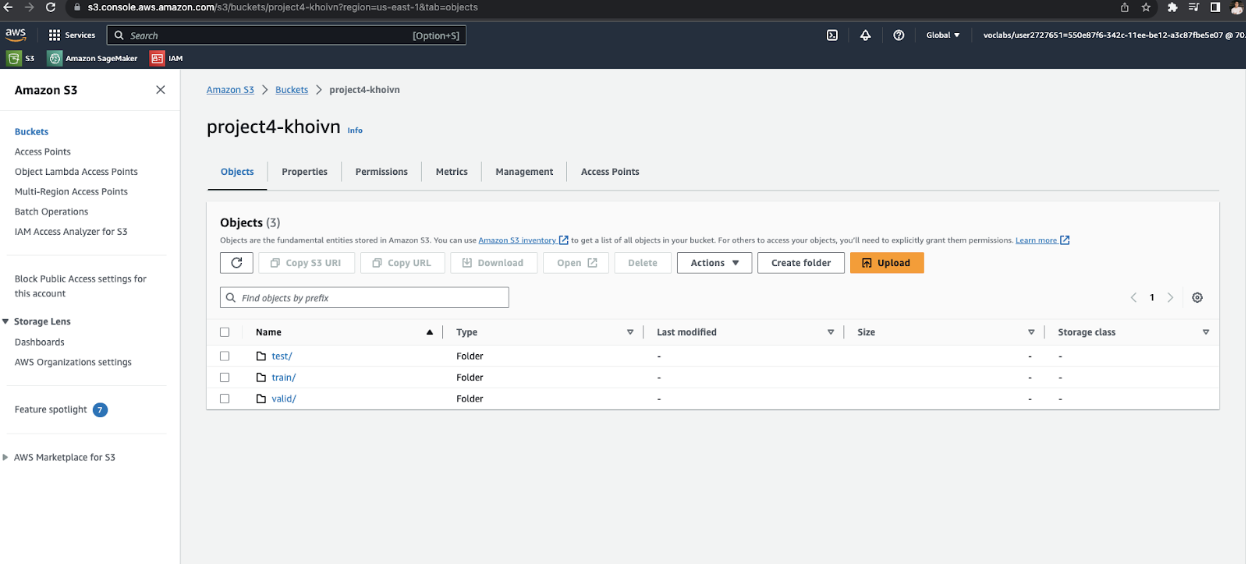This screenshot has width=1246, height=568.
Task: Refresh the objects list
Action: [236, 263]
